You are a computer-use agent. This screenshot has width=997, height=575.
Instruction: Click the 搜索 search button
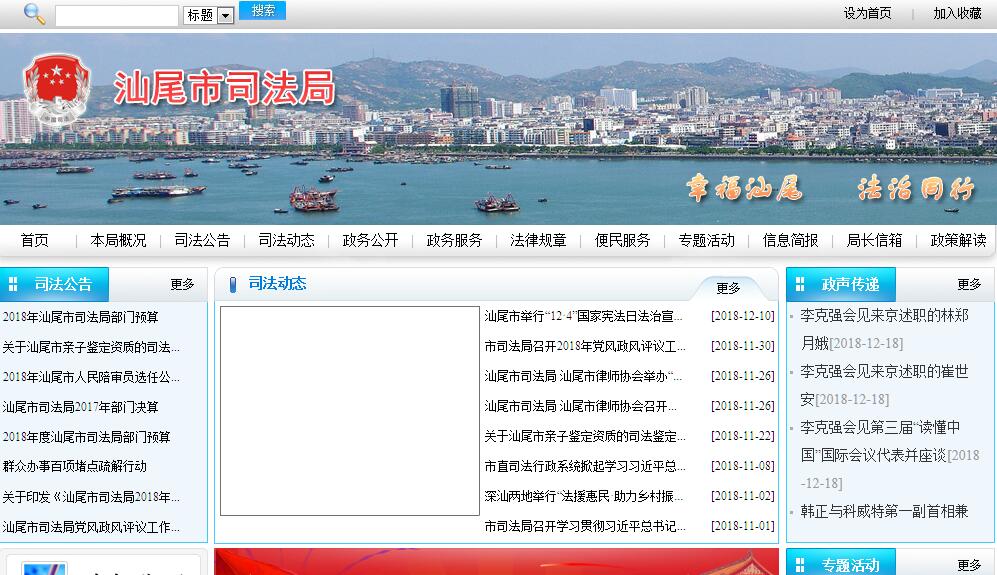click(262, 11)
